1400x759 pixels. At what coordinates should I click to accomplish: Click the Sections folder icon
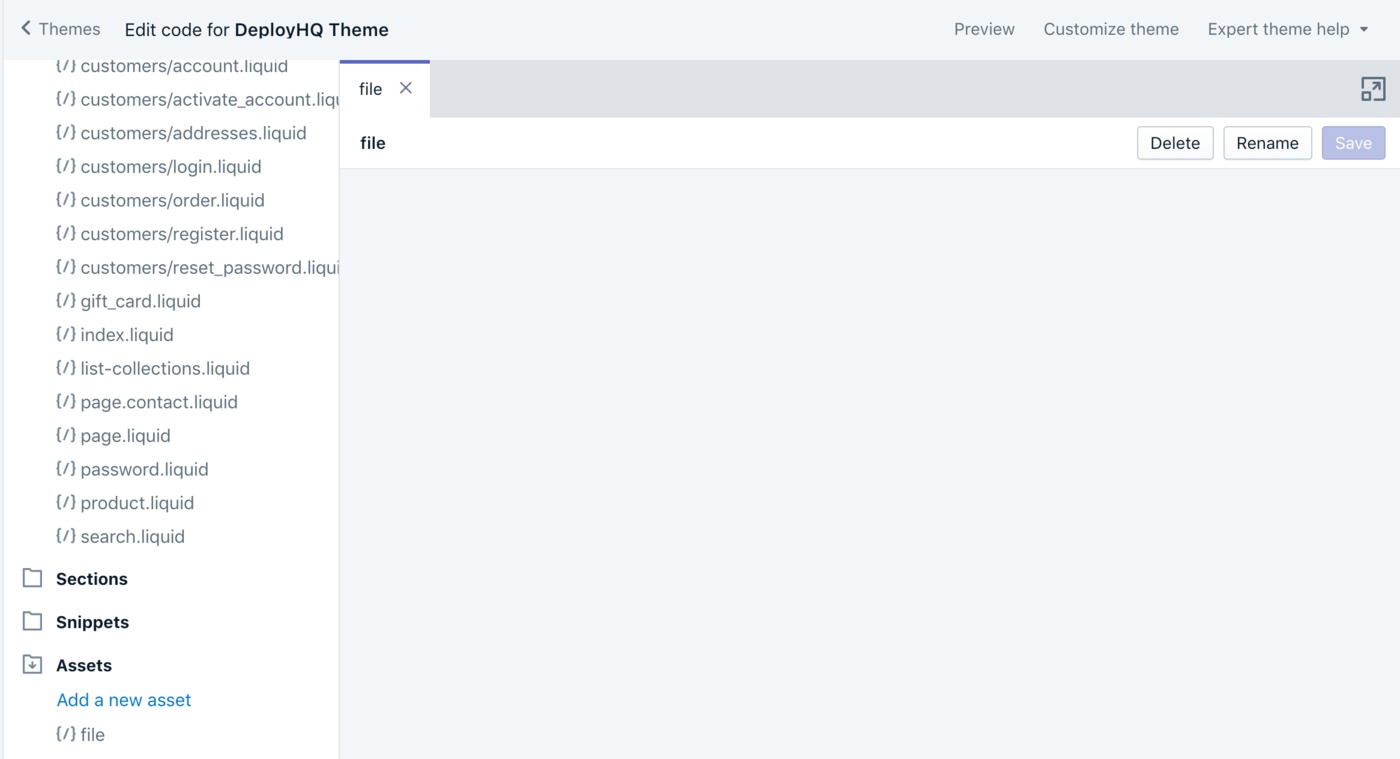point(33,578)
